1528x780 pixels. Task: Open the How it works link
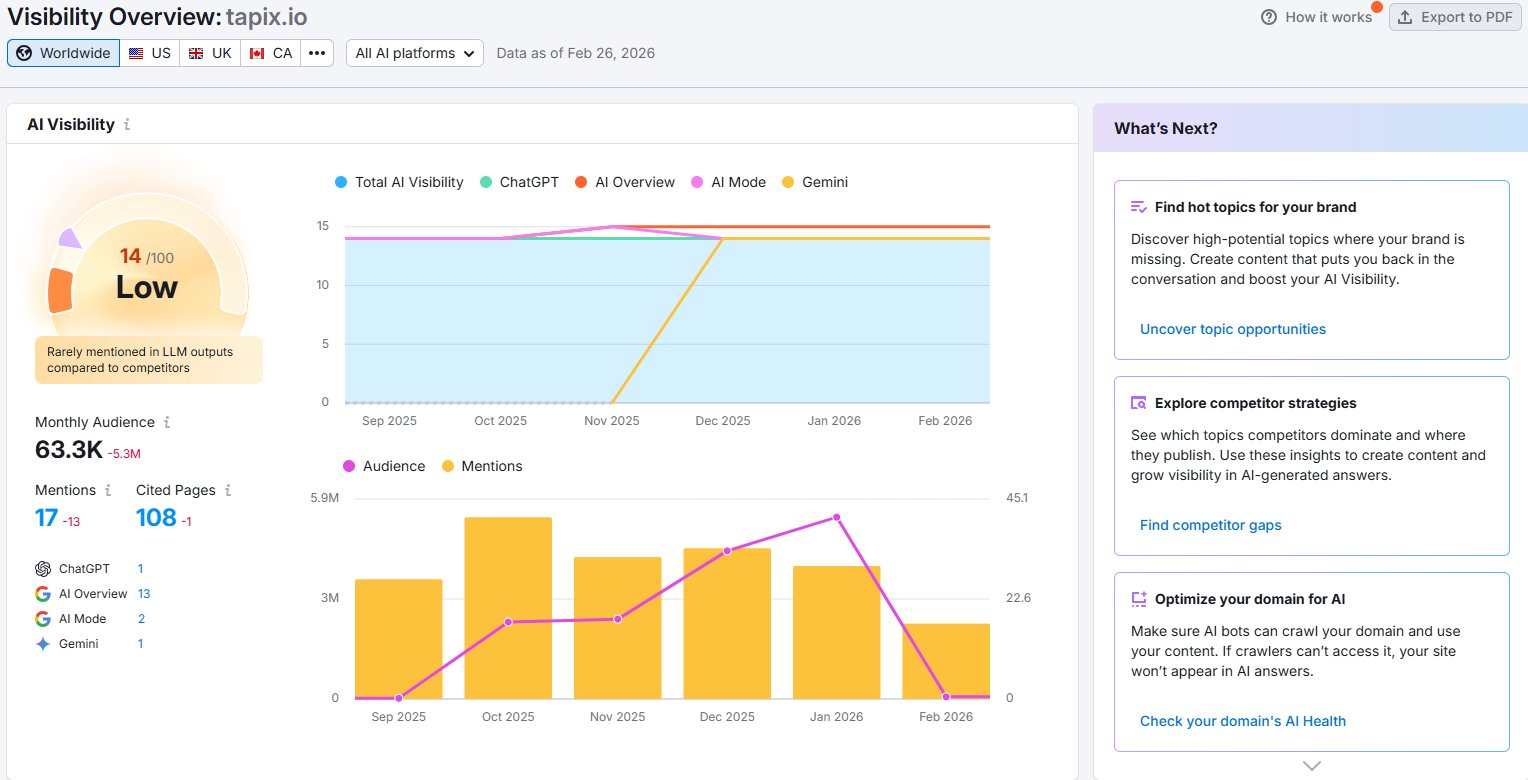click(1317, 17)
